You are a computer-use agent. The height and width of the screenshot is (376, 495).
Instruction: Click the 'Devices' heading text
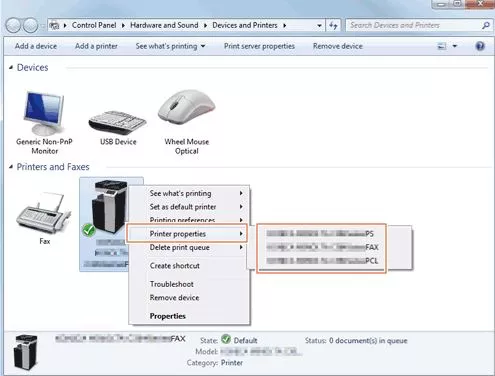pos(32,68)
